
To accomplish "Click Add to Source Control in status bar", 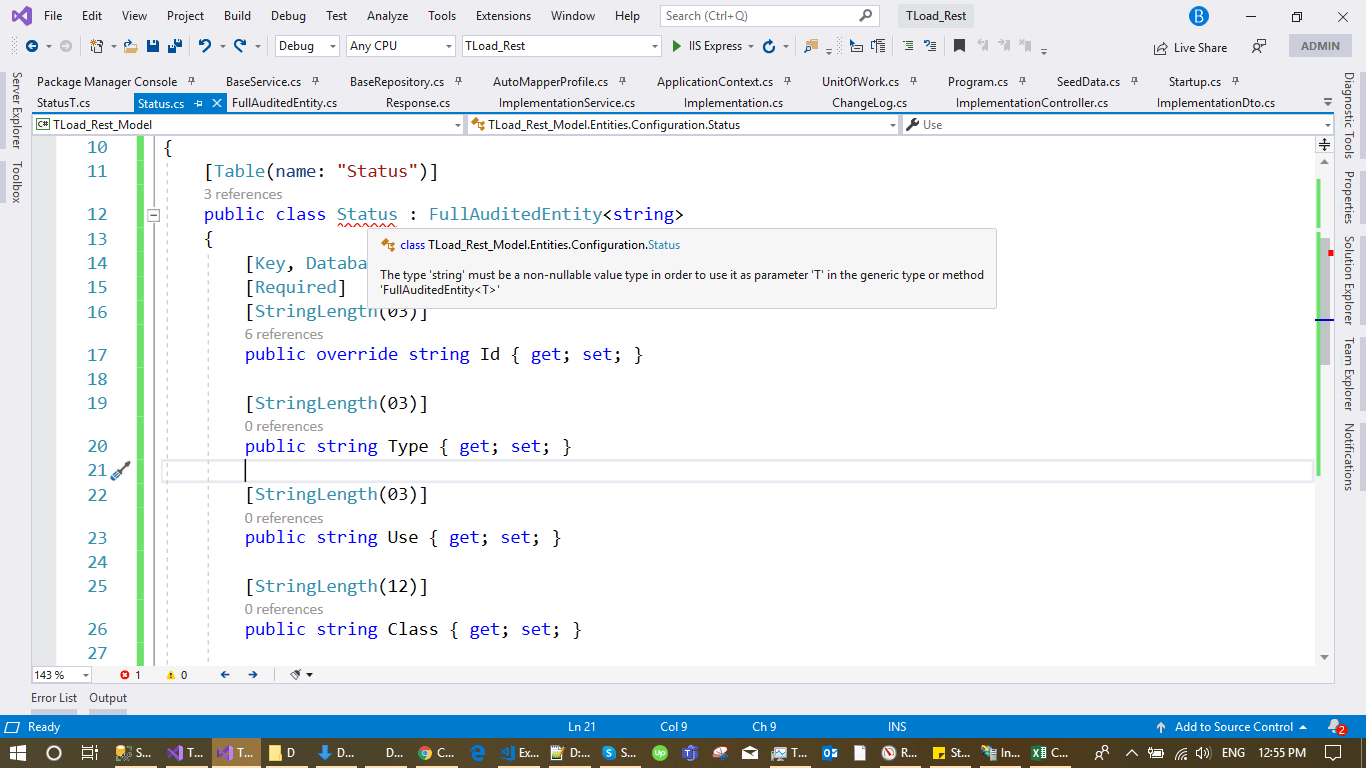I will tap(1233, 727).
